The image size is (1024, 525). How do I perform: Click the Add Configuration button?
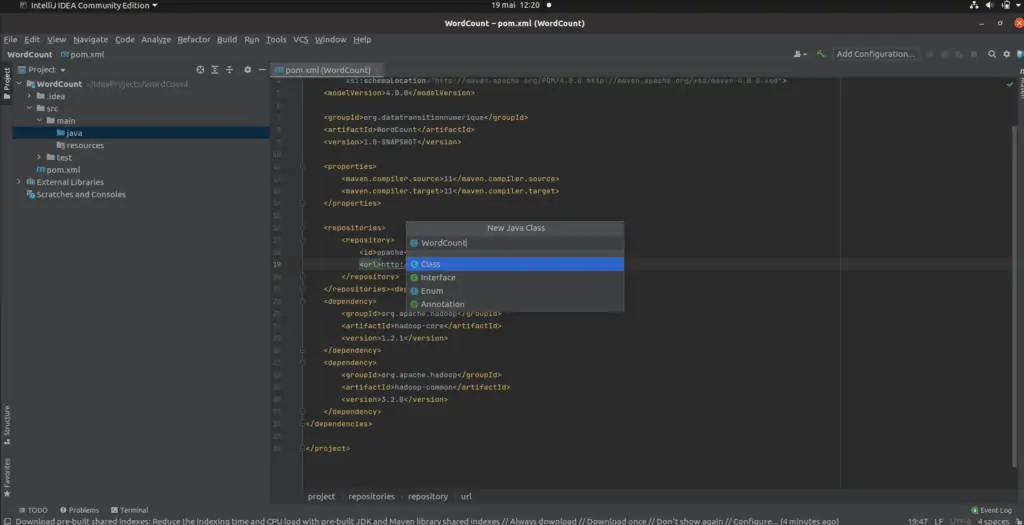point(875,54)
